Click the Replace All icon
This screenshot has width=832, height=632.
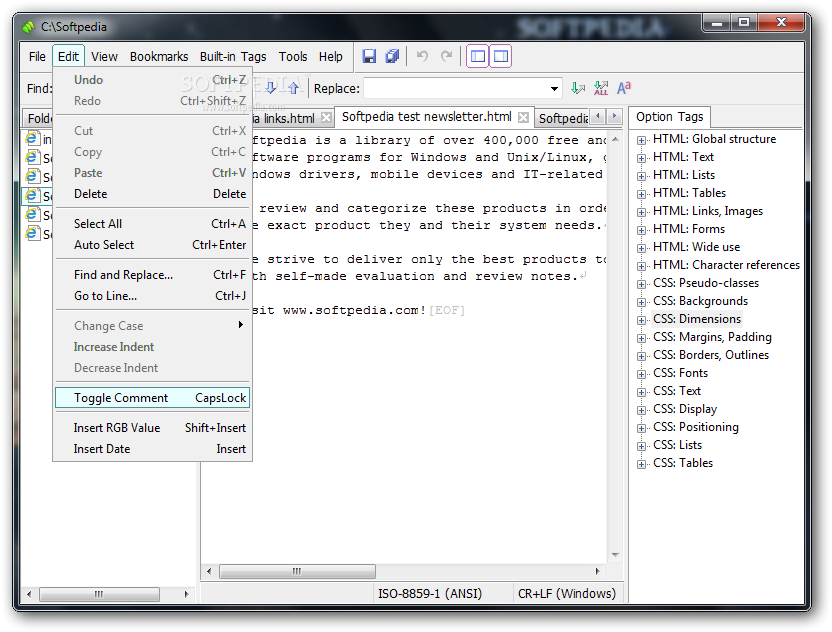click(601, 88)
